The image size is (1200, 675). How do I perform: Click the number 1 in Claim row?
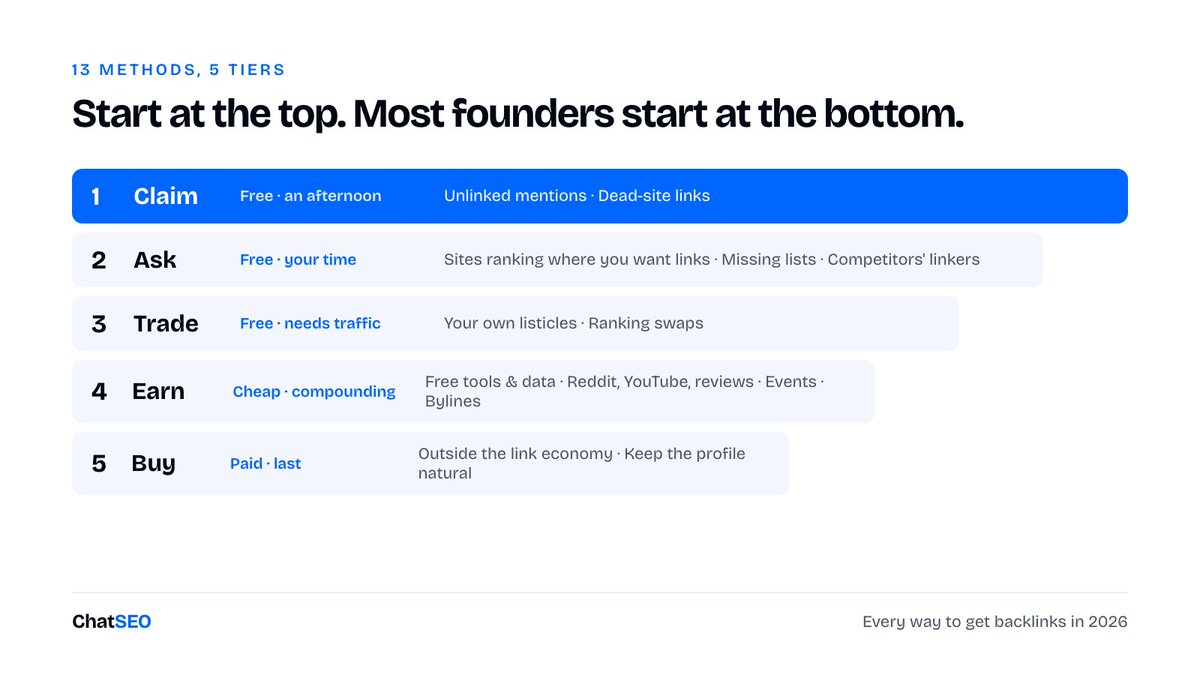pos(96,196)
